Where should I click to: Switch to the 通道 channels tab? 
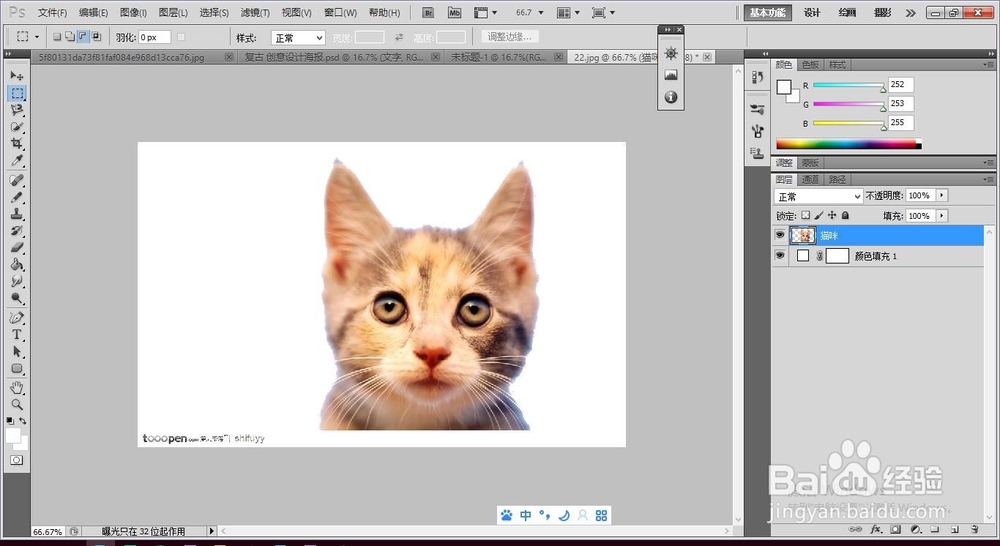tap(810, 180)
